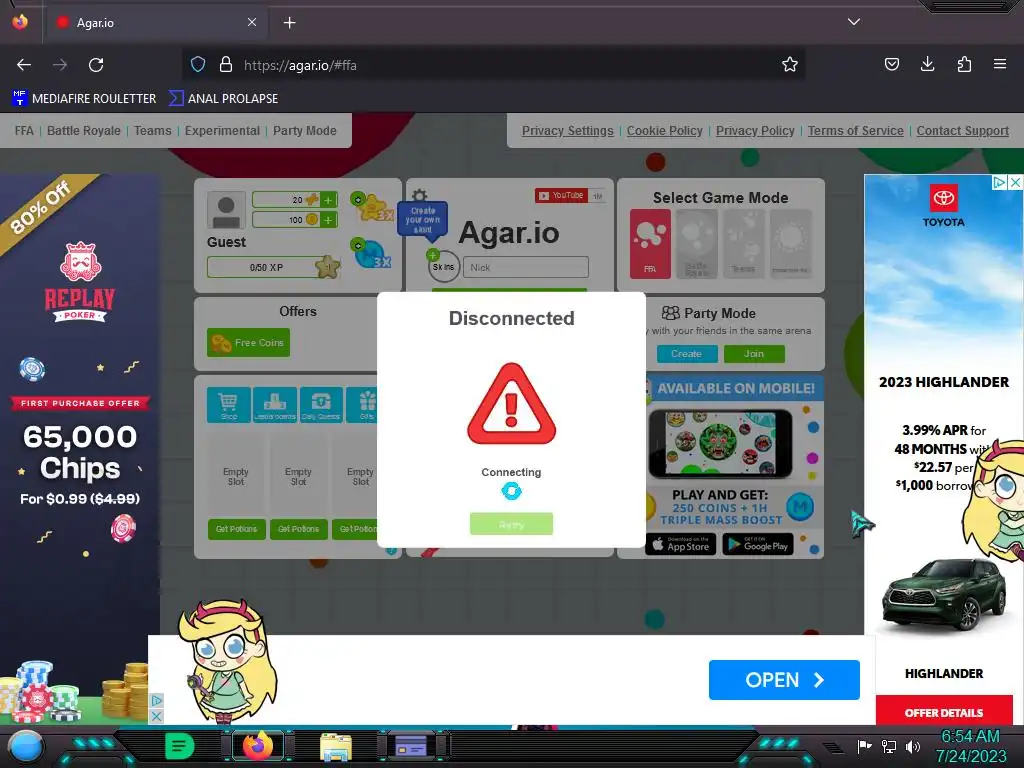Select the Teams game mode tile
Screen dimensions: 1024x768
(x=744, y=244)
